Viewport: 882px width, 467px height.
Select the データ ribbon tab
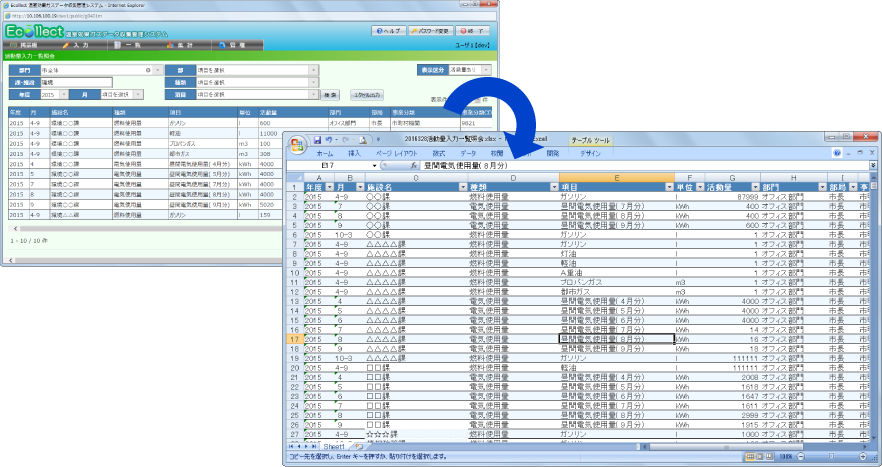coord(468,153)
